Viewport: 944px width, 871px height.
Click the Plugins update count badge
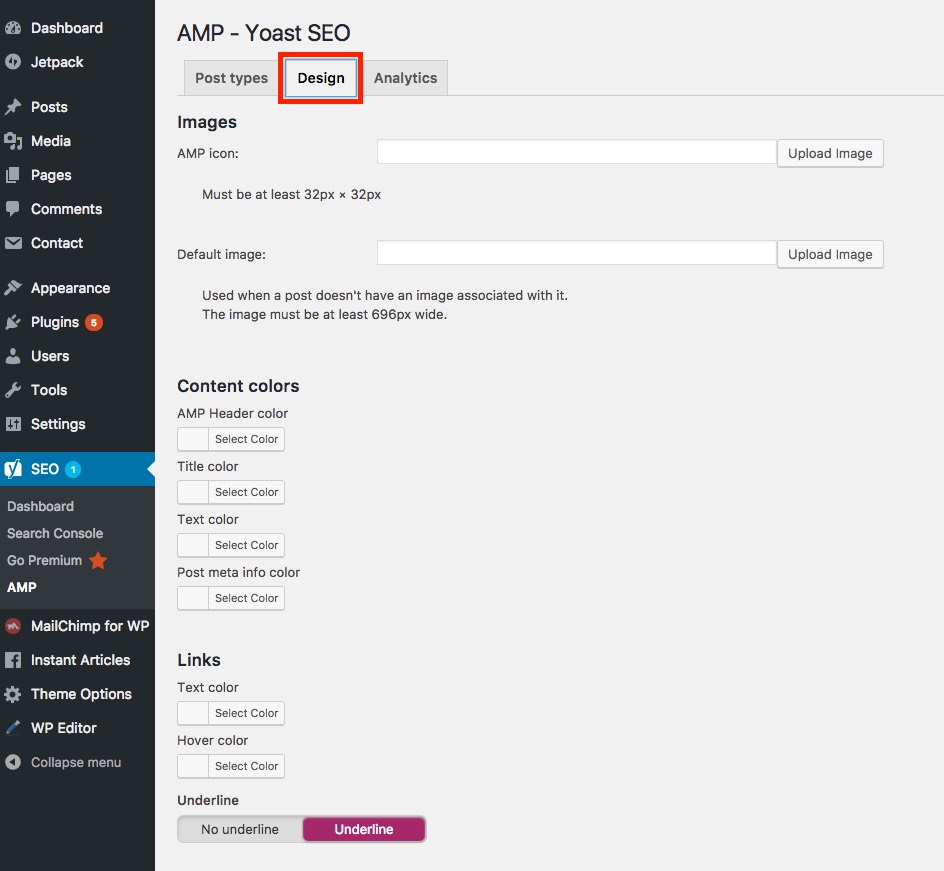click(93, 323)
